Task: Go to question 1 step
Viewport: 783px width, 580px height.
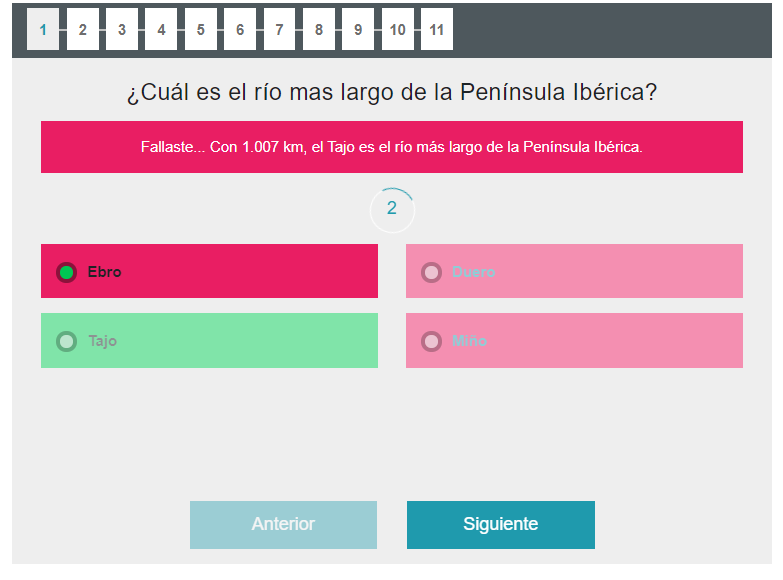Action: [x=43, y=29]
